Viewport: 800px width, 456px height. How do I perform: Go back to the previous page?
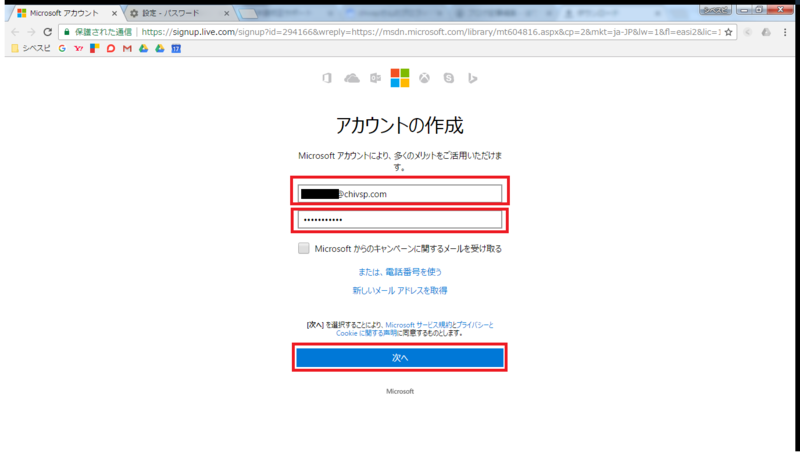(x=15, y=32)
